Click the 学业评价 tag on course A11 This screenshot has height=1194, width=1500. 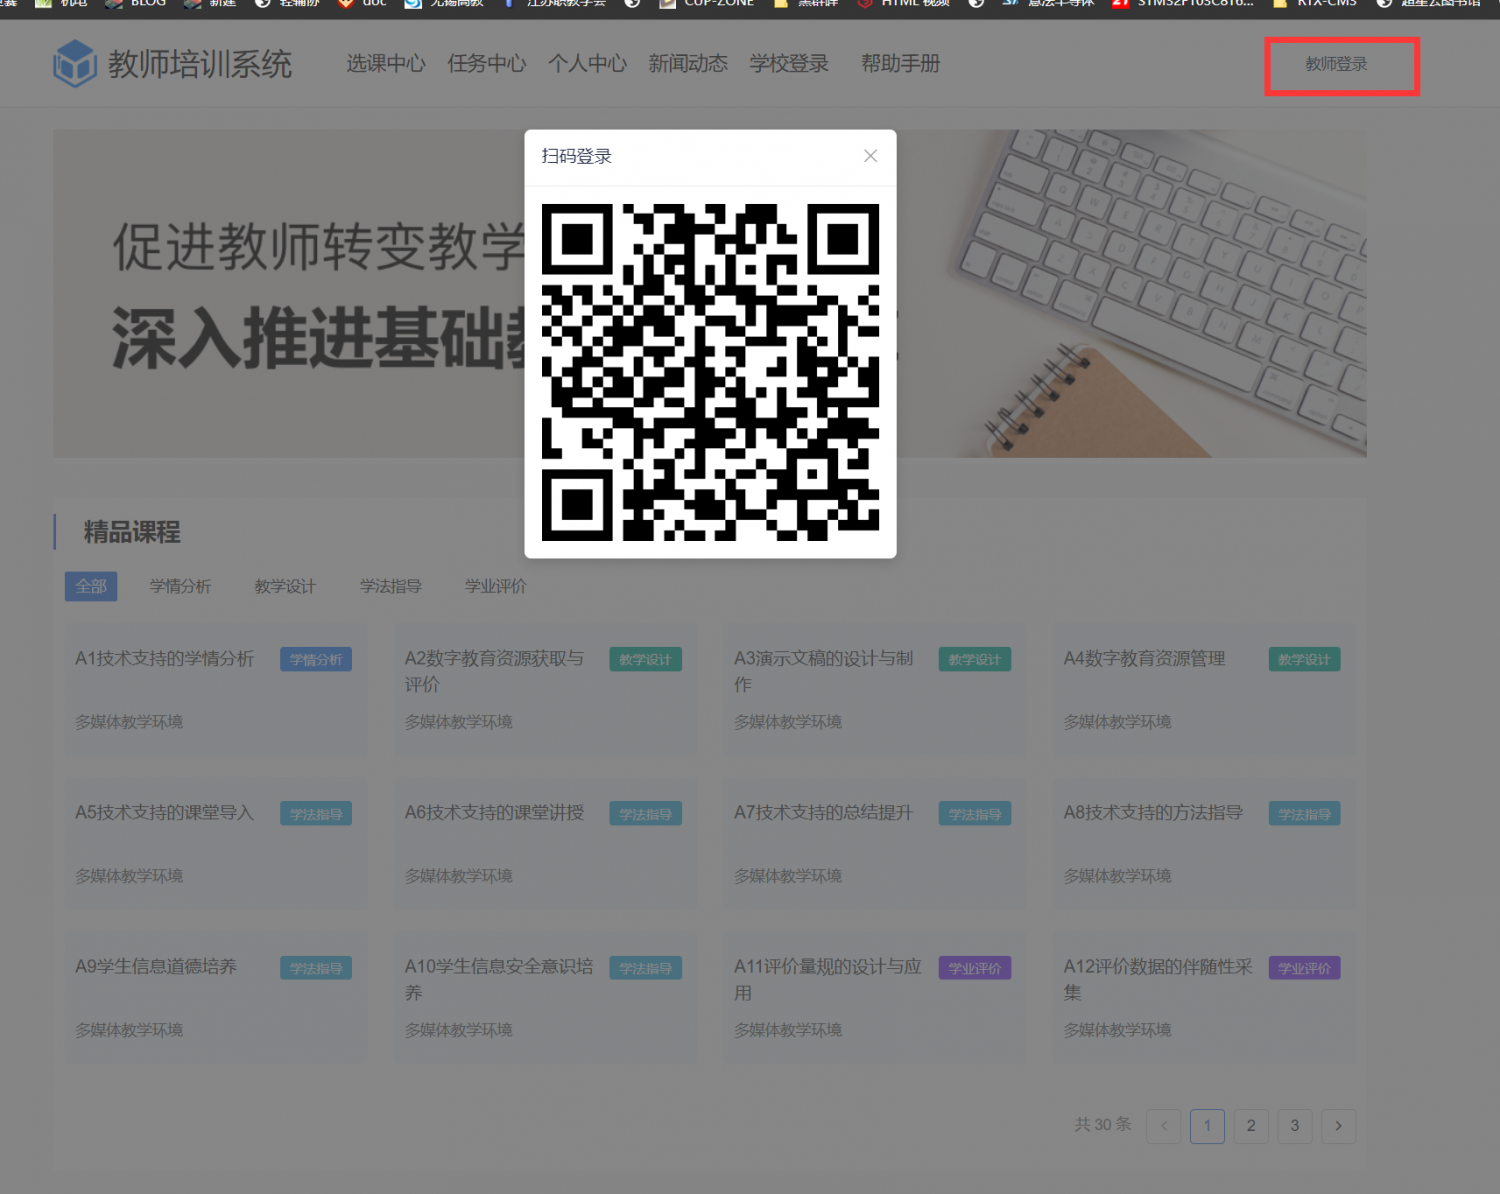tap(975, 968)
